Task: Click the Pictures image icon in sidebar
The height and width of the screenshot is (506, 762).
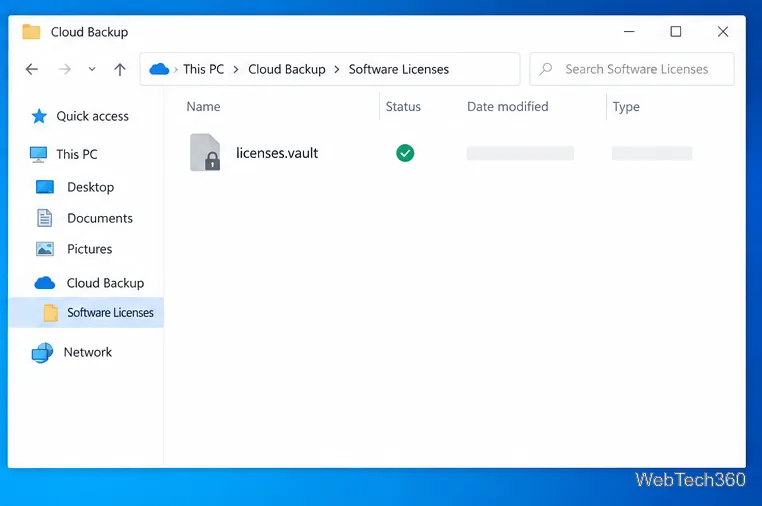Action: point(45,249)
